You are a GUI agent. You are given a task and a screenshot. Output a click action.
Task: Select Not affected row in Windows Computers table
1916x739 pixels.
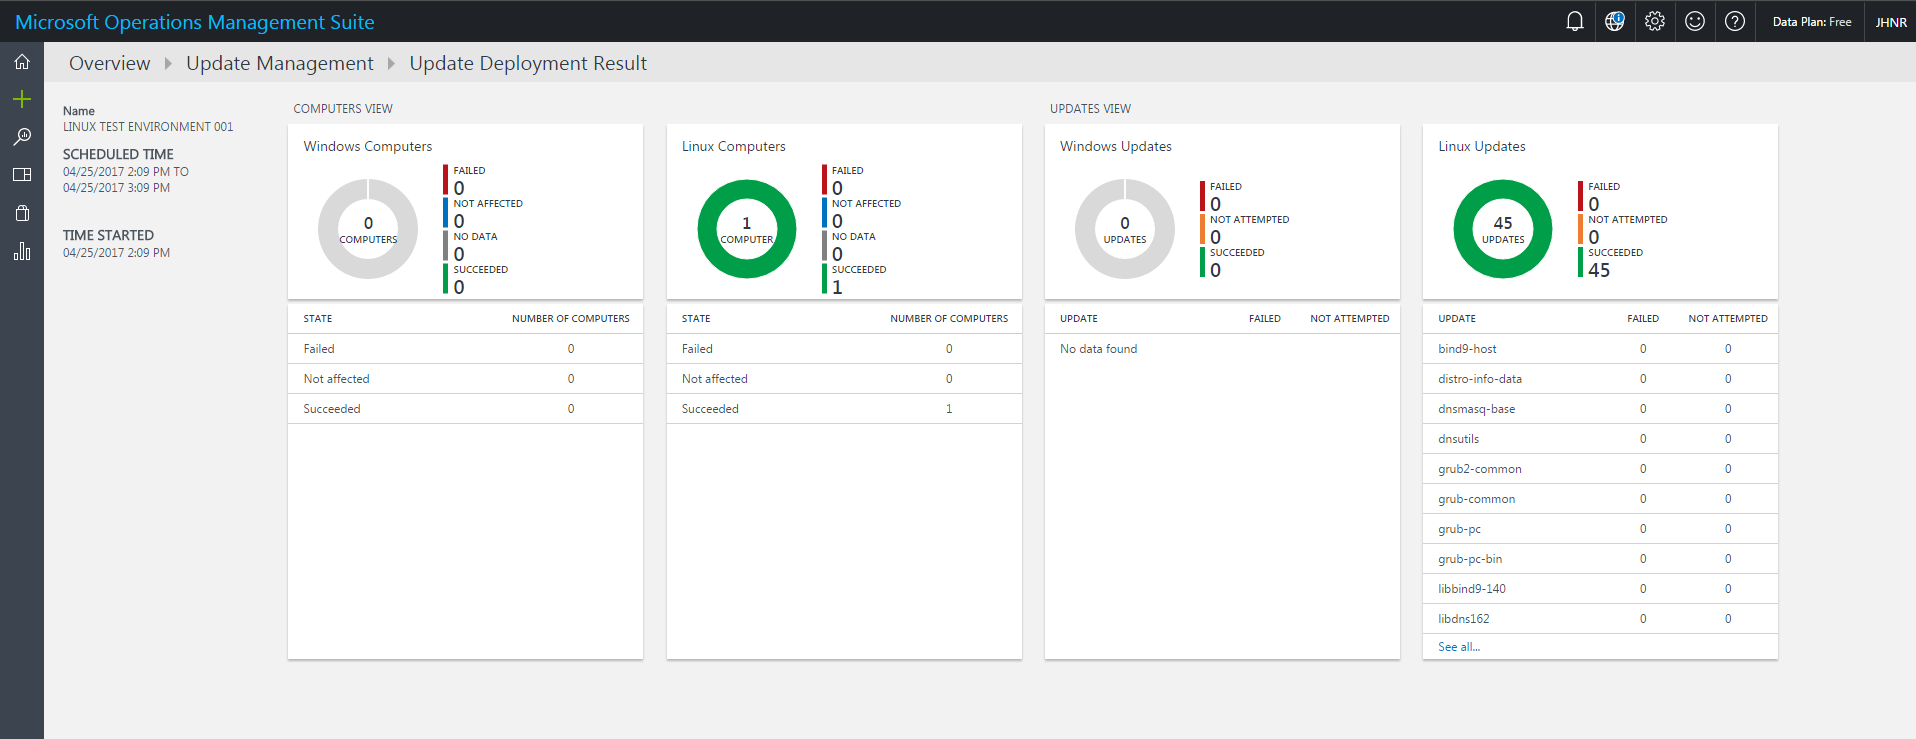[465, 379]
